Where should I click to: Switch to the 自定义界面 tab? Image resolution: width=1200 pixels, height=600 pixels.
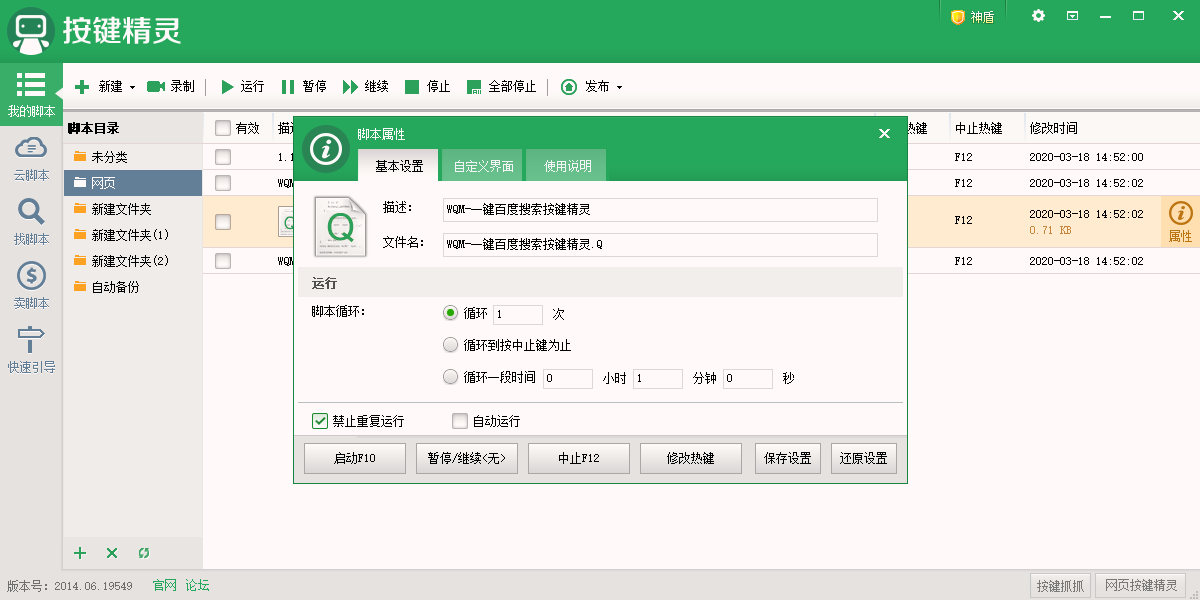coord(484,166)
